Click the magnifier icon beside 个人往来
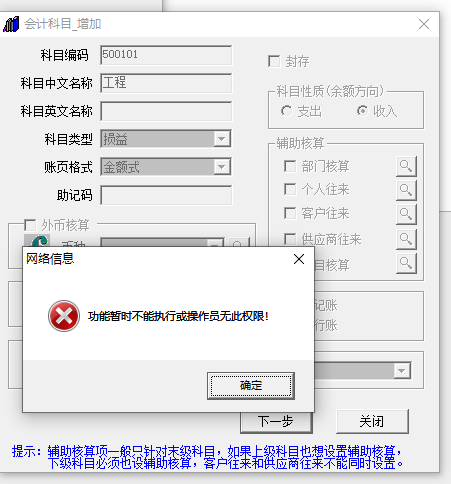Screen dimensions: 451x484 point(406,190)
